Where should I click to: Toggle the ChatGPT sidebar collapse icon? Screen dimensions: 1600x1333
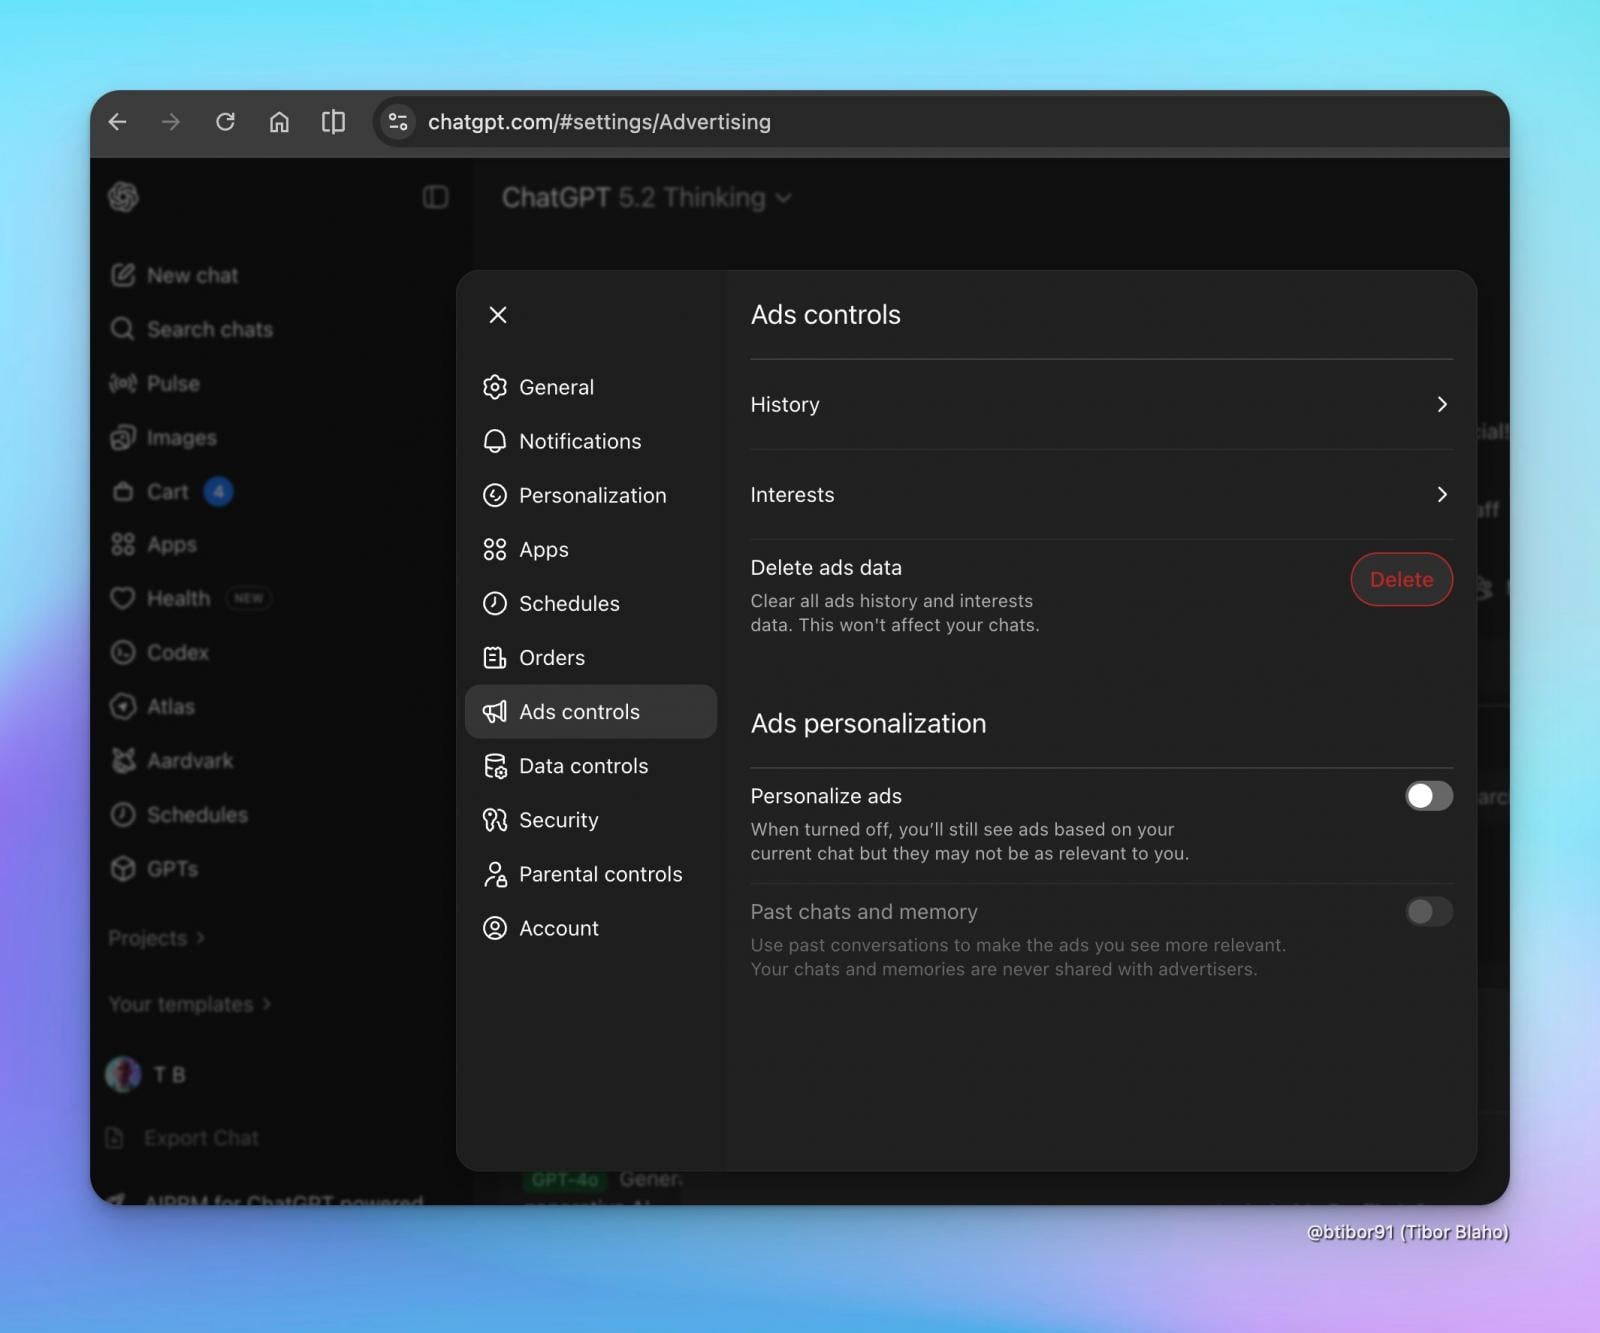[x=435, y=197]
